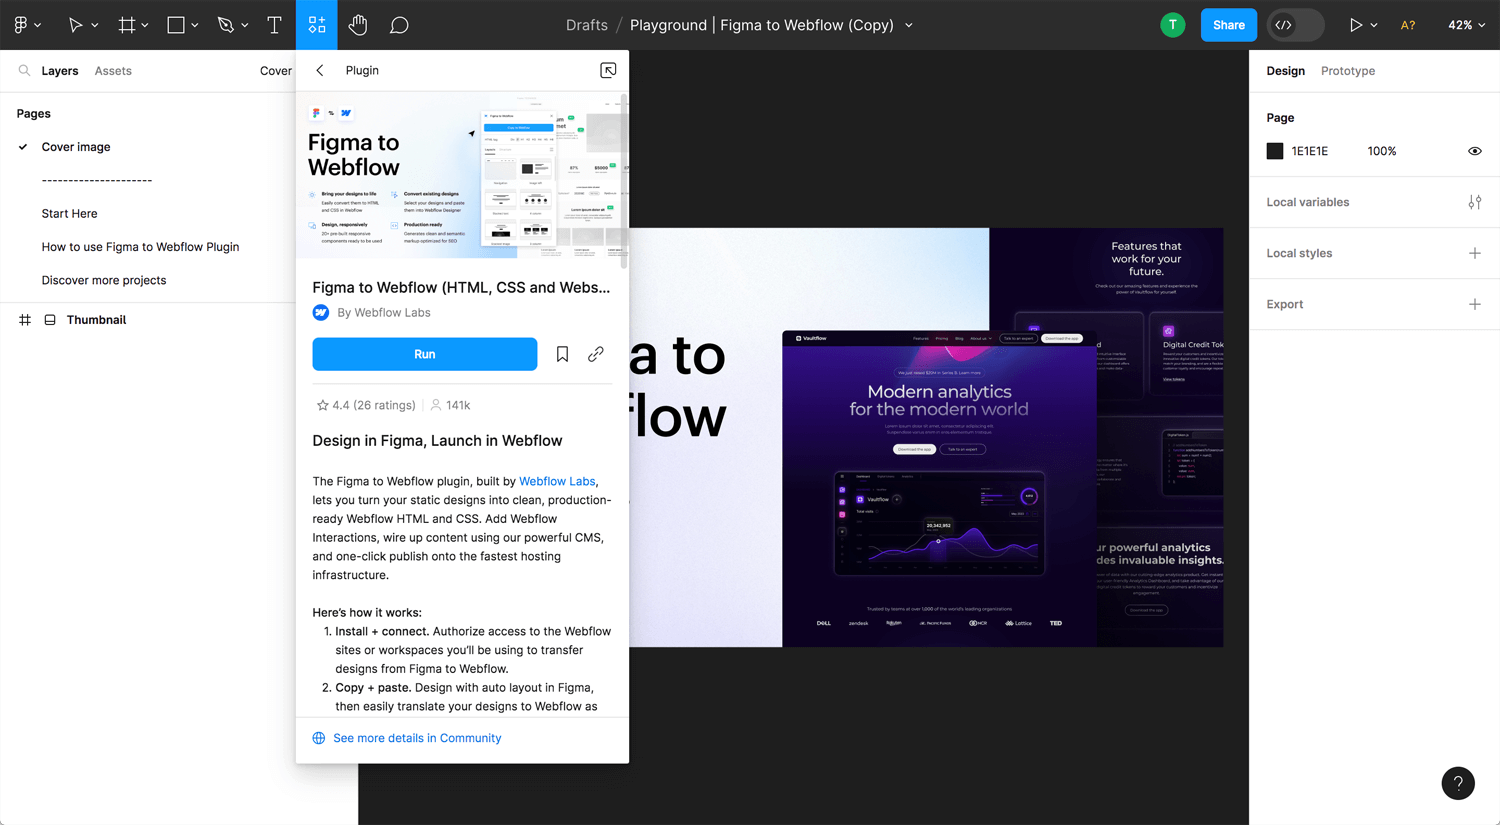Select the Thumbnail frame layer
1500x825 pixels.
[96, 320]
